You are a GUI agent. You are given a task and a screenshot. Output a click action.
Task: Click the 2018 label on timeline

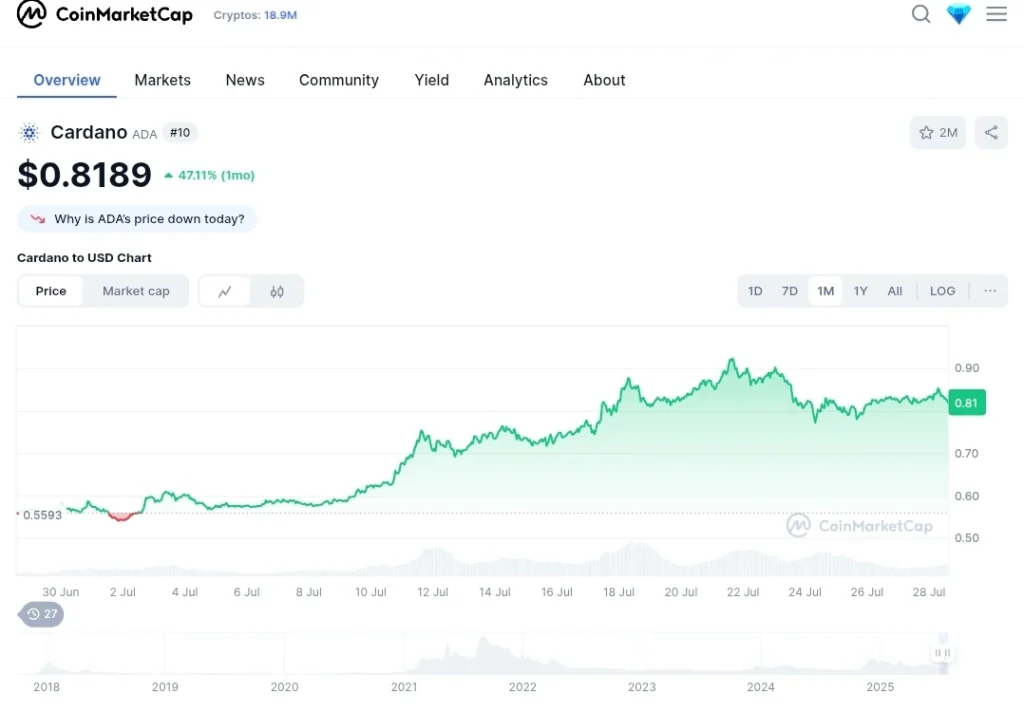46,687
